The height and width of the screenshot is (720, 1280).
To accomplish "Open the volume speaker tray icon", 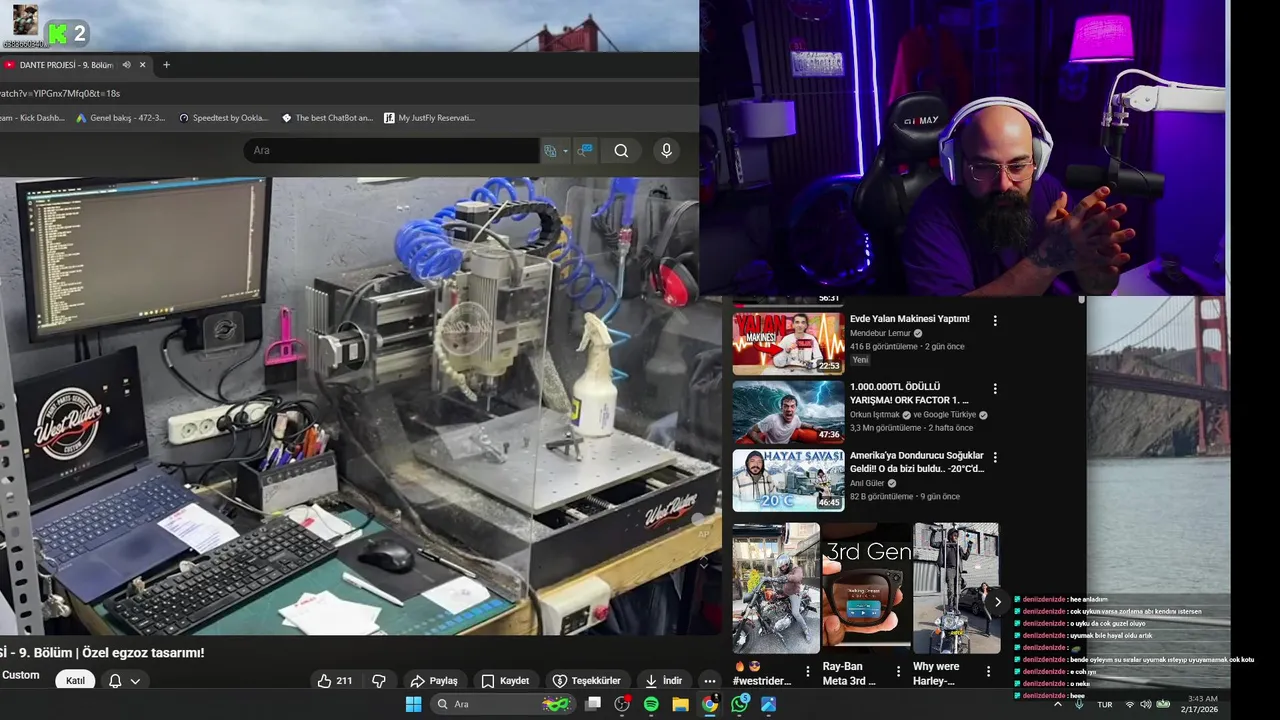I will (1146, 704).
